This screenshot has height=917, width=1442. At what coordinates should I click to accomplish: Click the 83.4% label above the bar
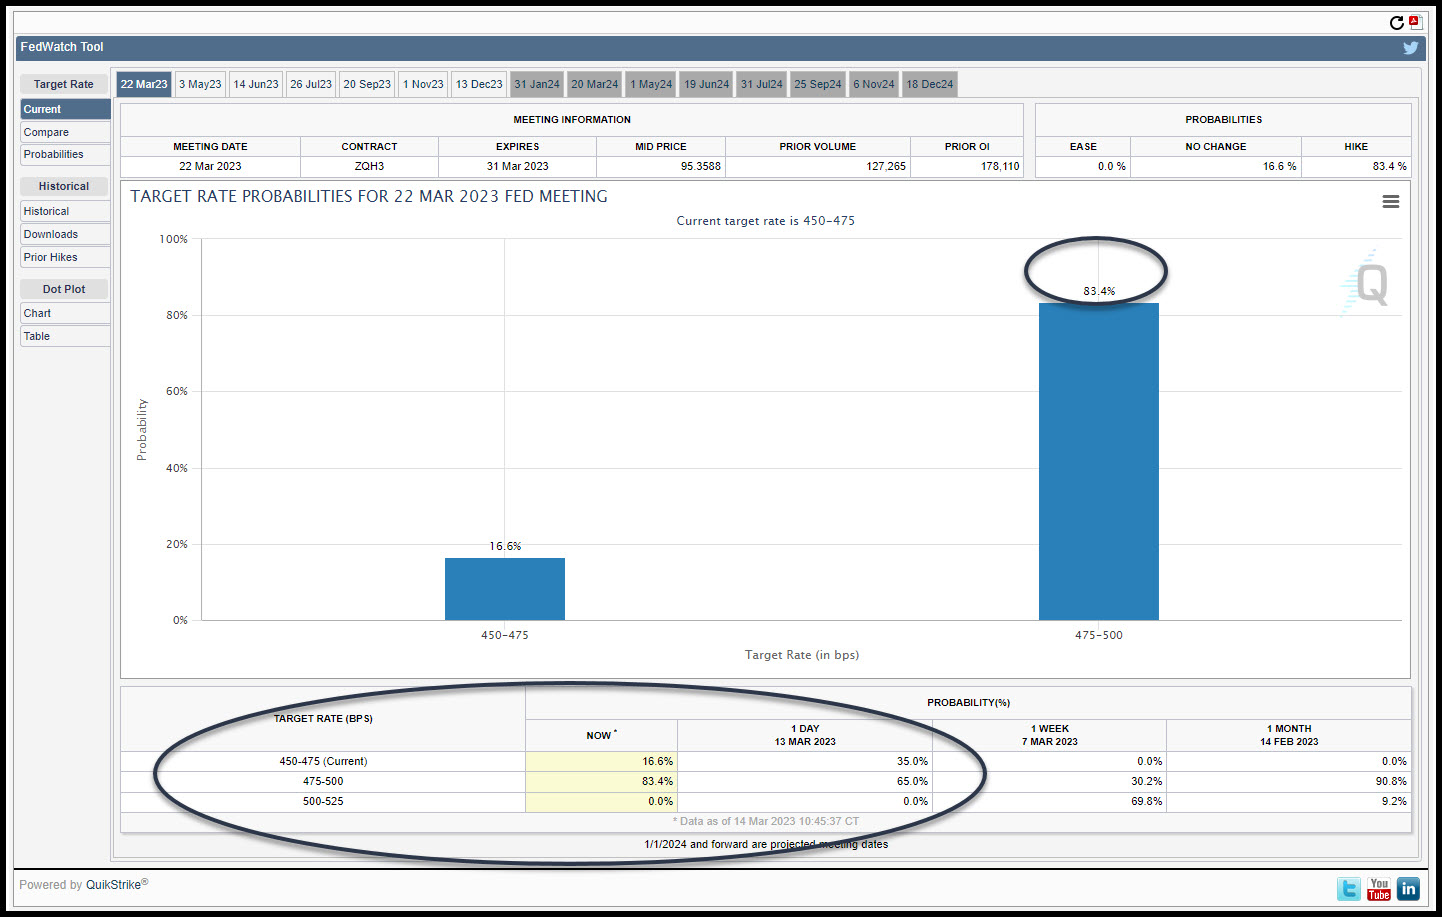click(1099, 291)
